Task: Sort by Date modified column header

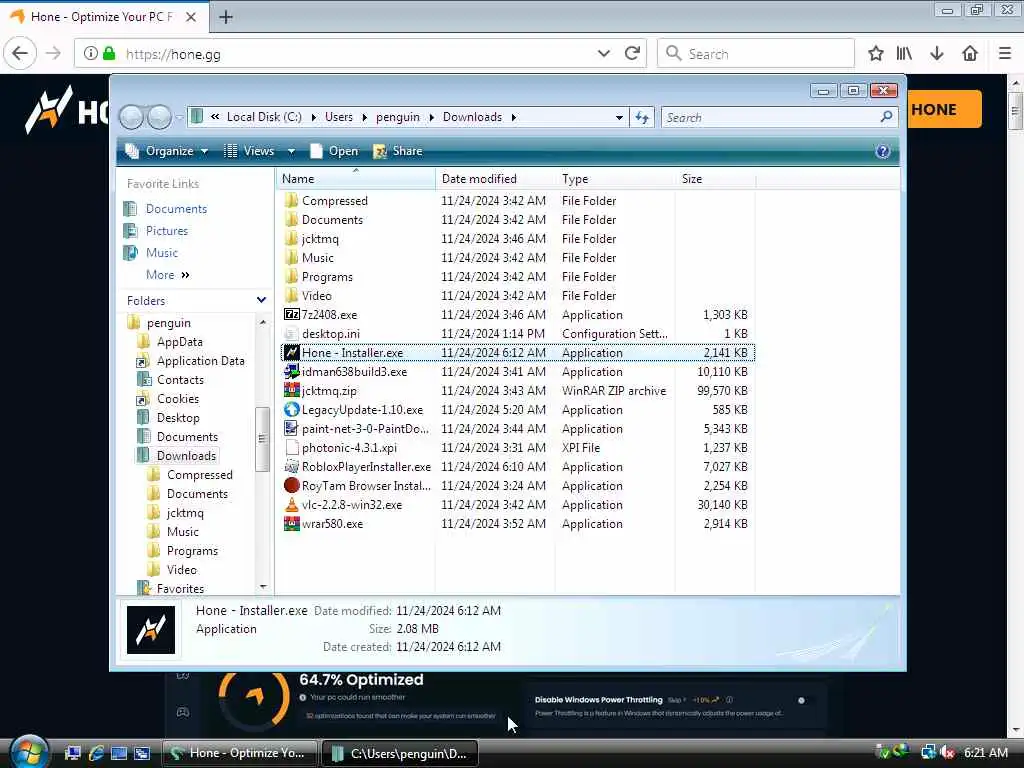Action: (495, 178)
